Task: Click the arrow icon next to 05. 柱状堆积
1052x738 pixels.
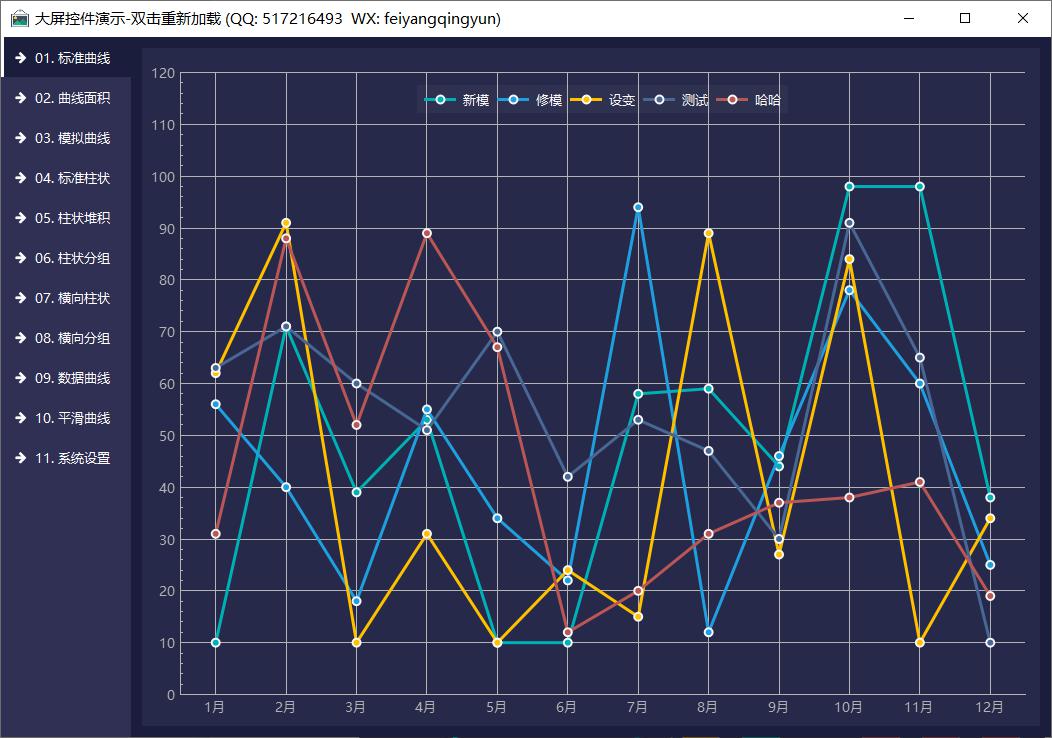Action: click(x=20, y=218)
